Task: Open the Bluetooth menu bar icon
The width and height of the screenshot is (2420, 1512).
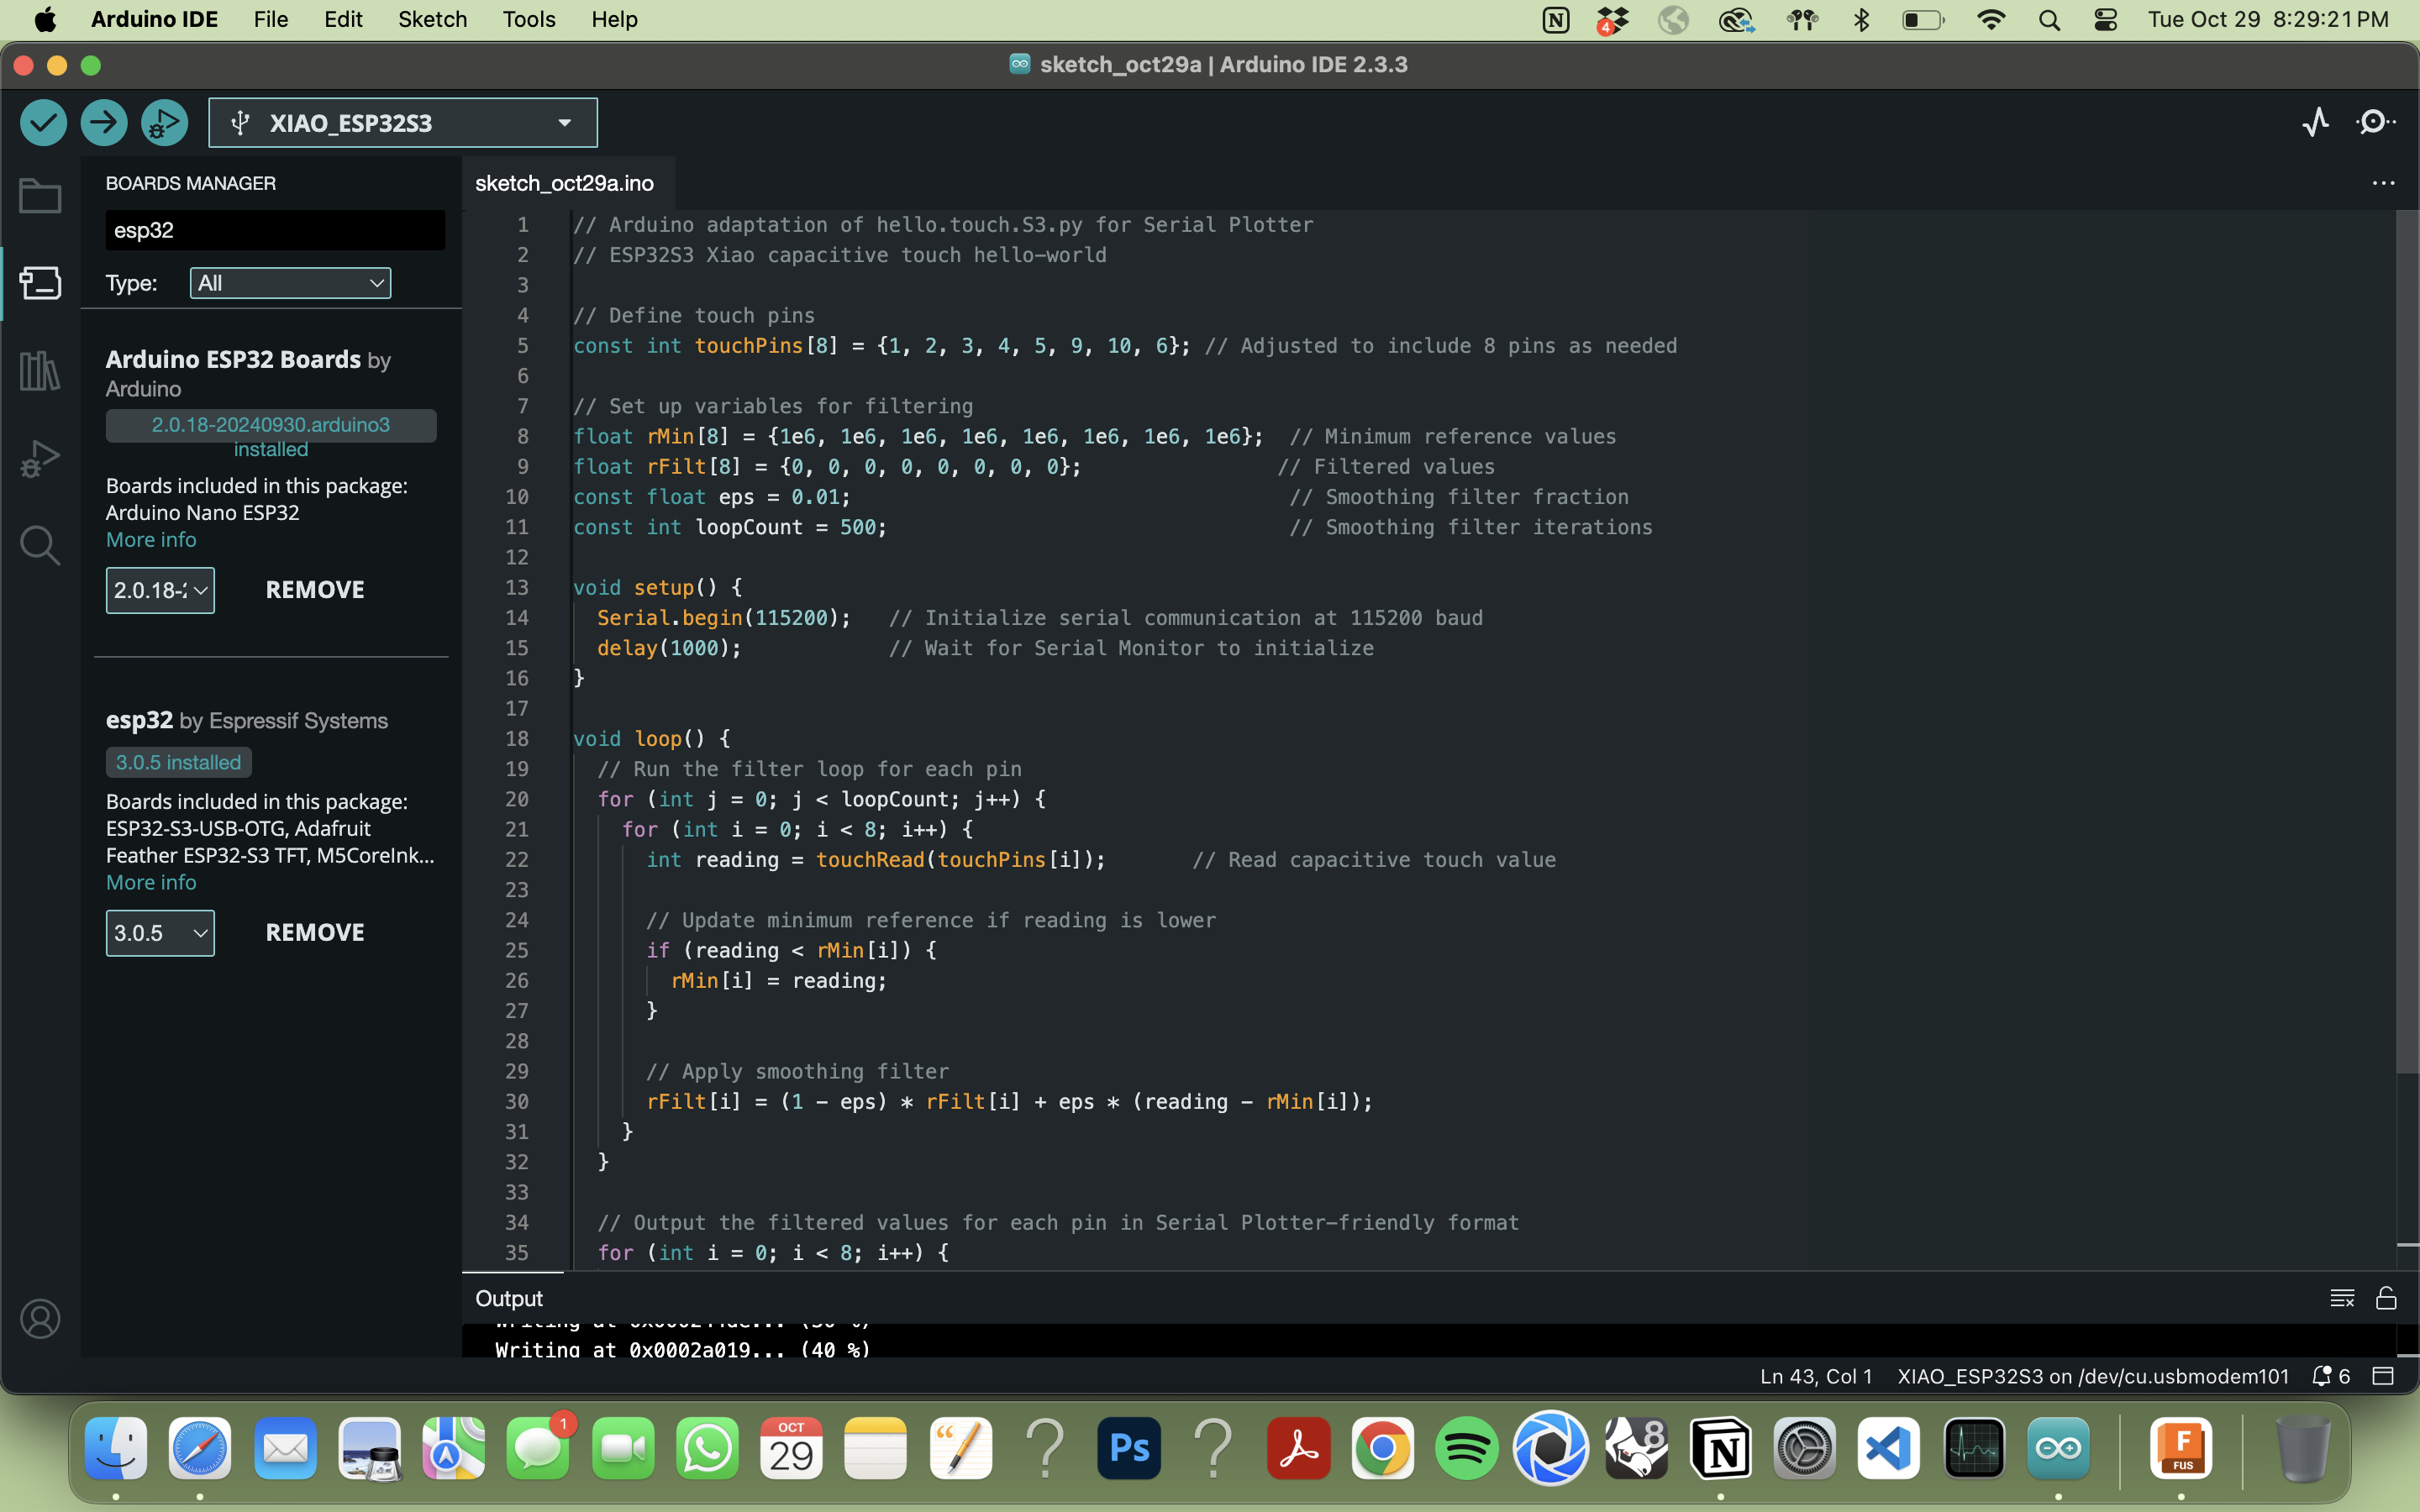Action: pos(1861,20)
